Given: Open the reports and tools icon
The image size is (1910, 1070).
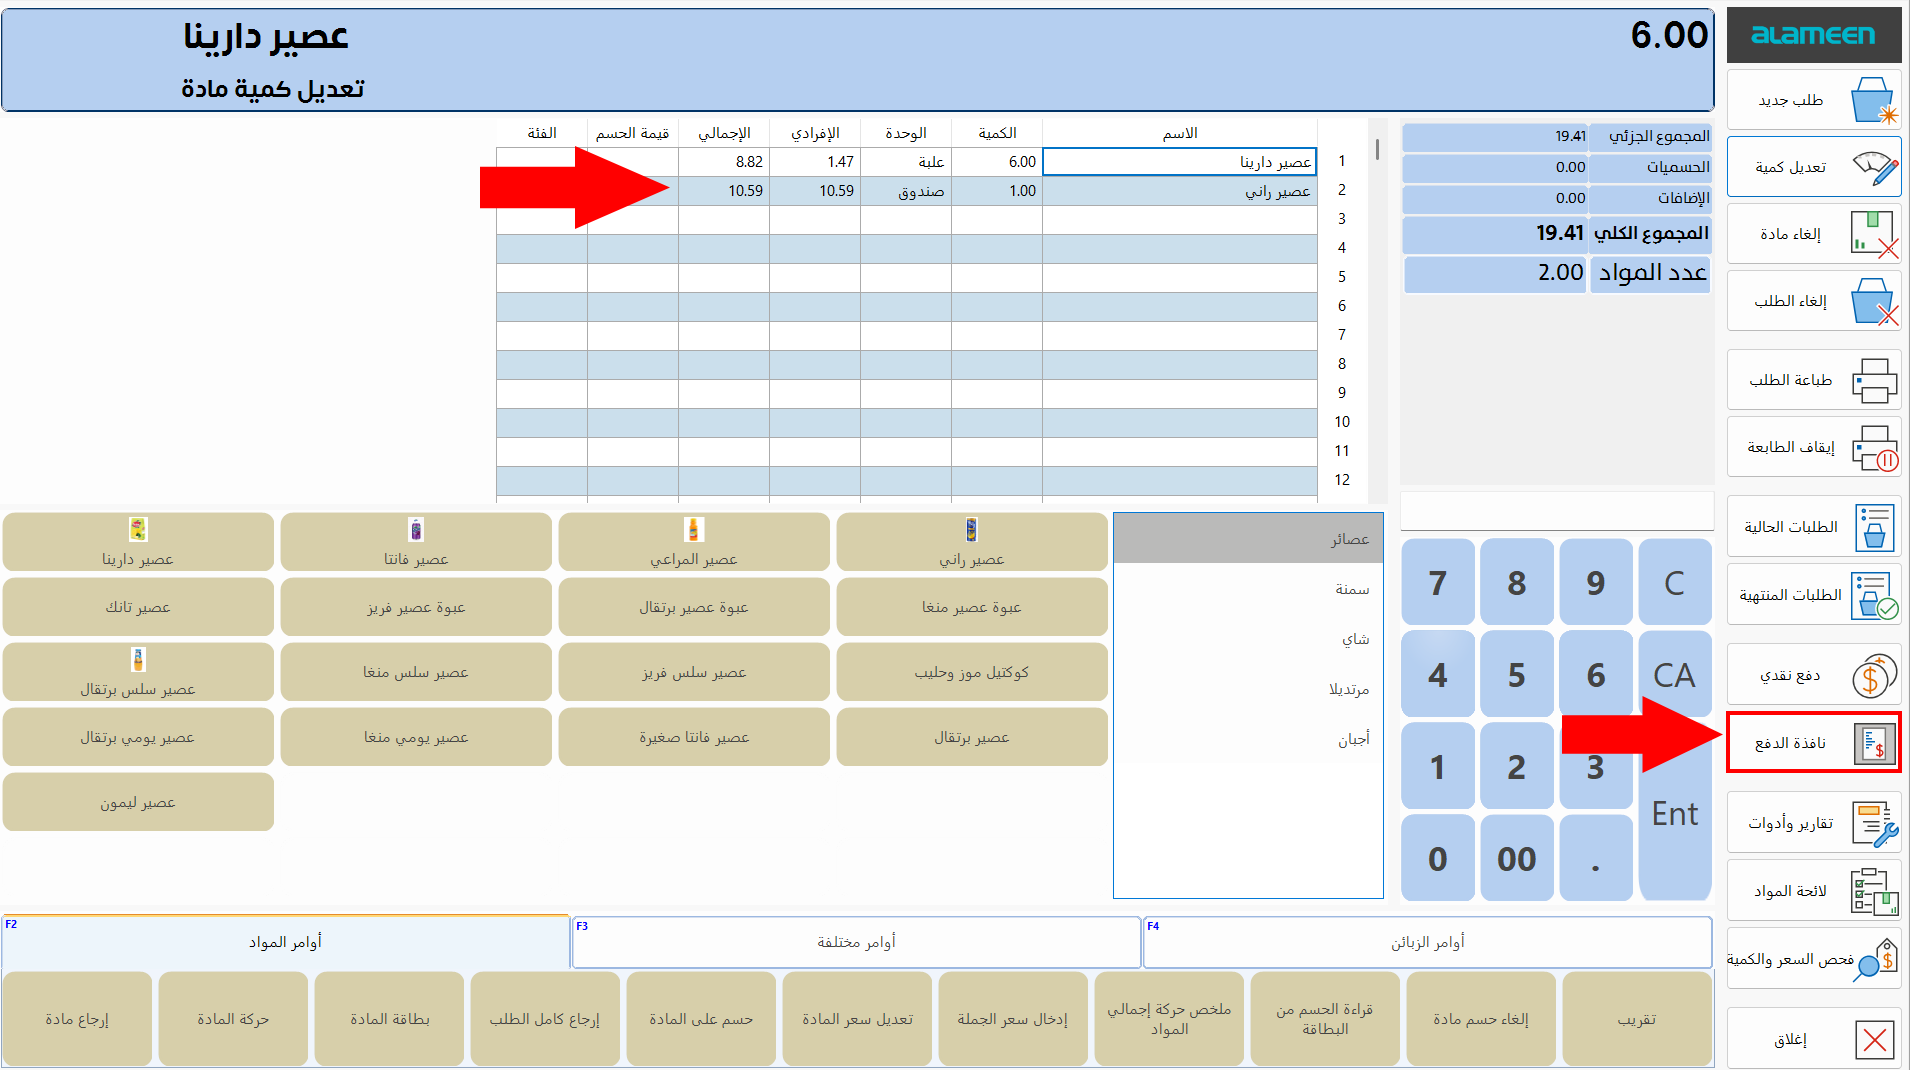Looking at the screenshot, I should (1873, 824).
